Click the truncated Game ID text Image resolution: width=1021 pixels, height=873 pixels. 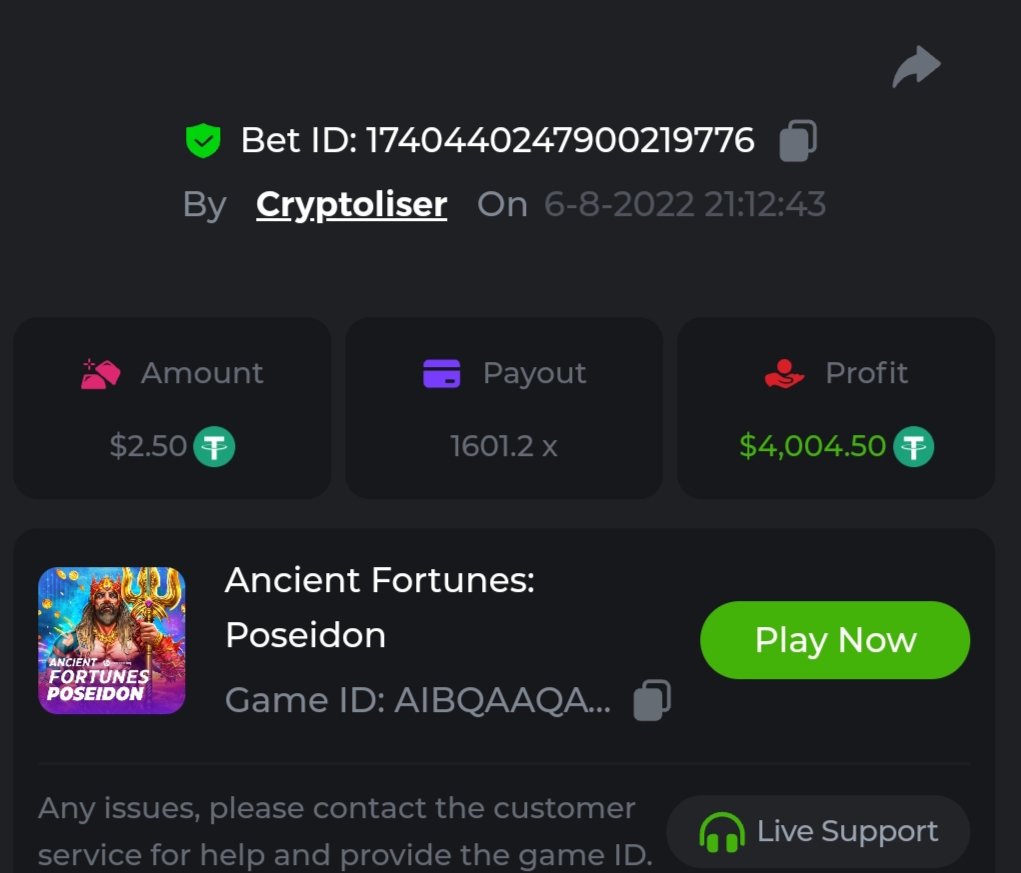[x=417, y=701]
